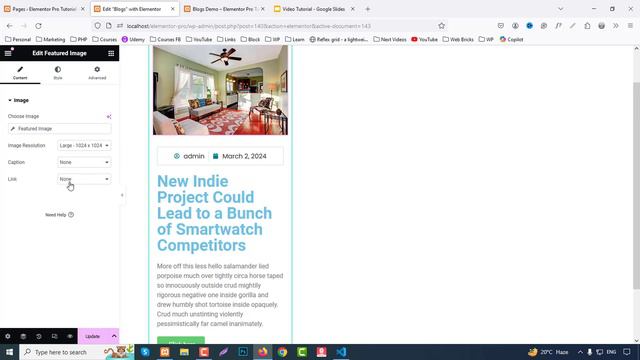Click the Preview Changes eye icon
The image size is (640, 360).
[70, 336]
